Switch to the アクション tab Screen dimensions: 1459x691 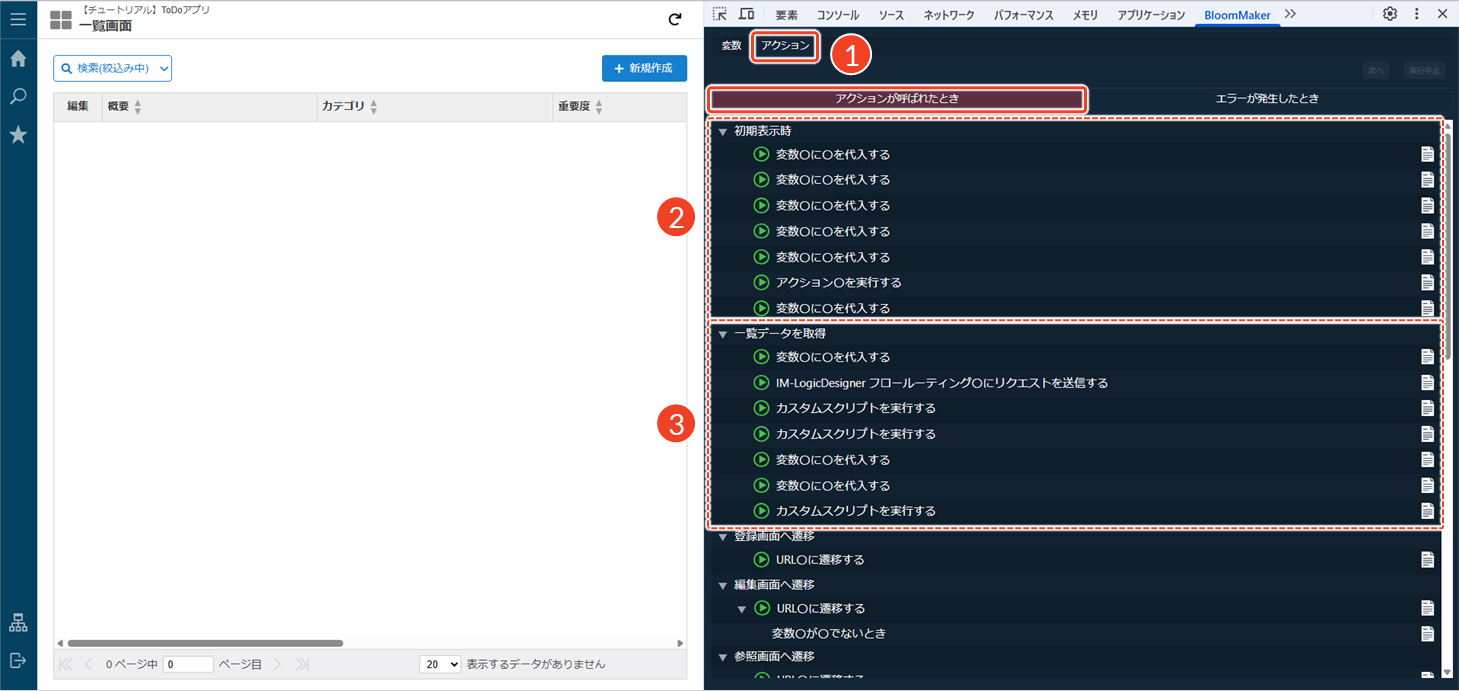pyautogui.click(x=786, y=46)
